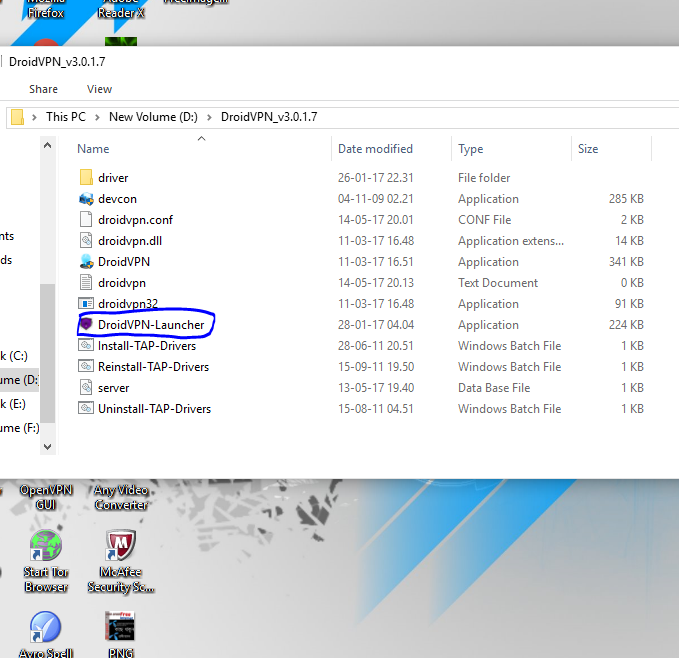
Task: Select the DroidVPN-Launcher shield icon
Action: [86, 324]
